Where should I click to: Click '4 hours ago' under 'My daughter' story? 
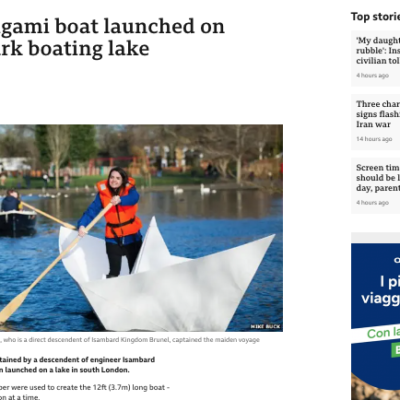(372, 75)
